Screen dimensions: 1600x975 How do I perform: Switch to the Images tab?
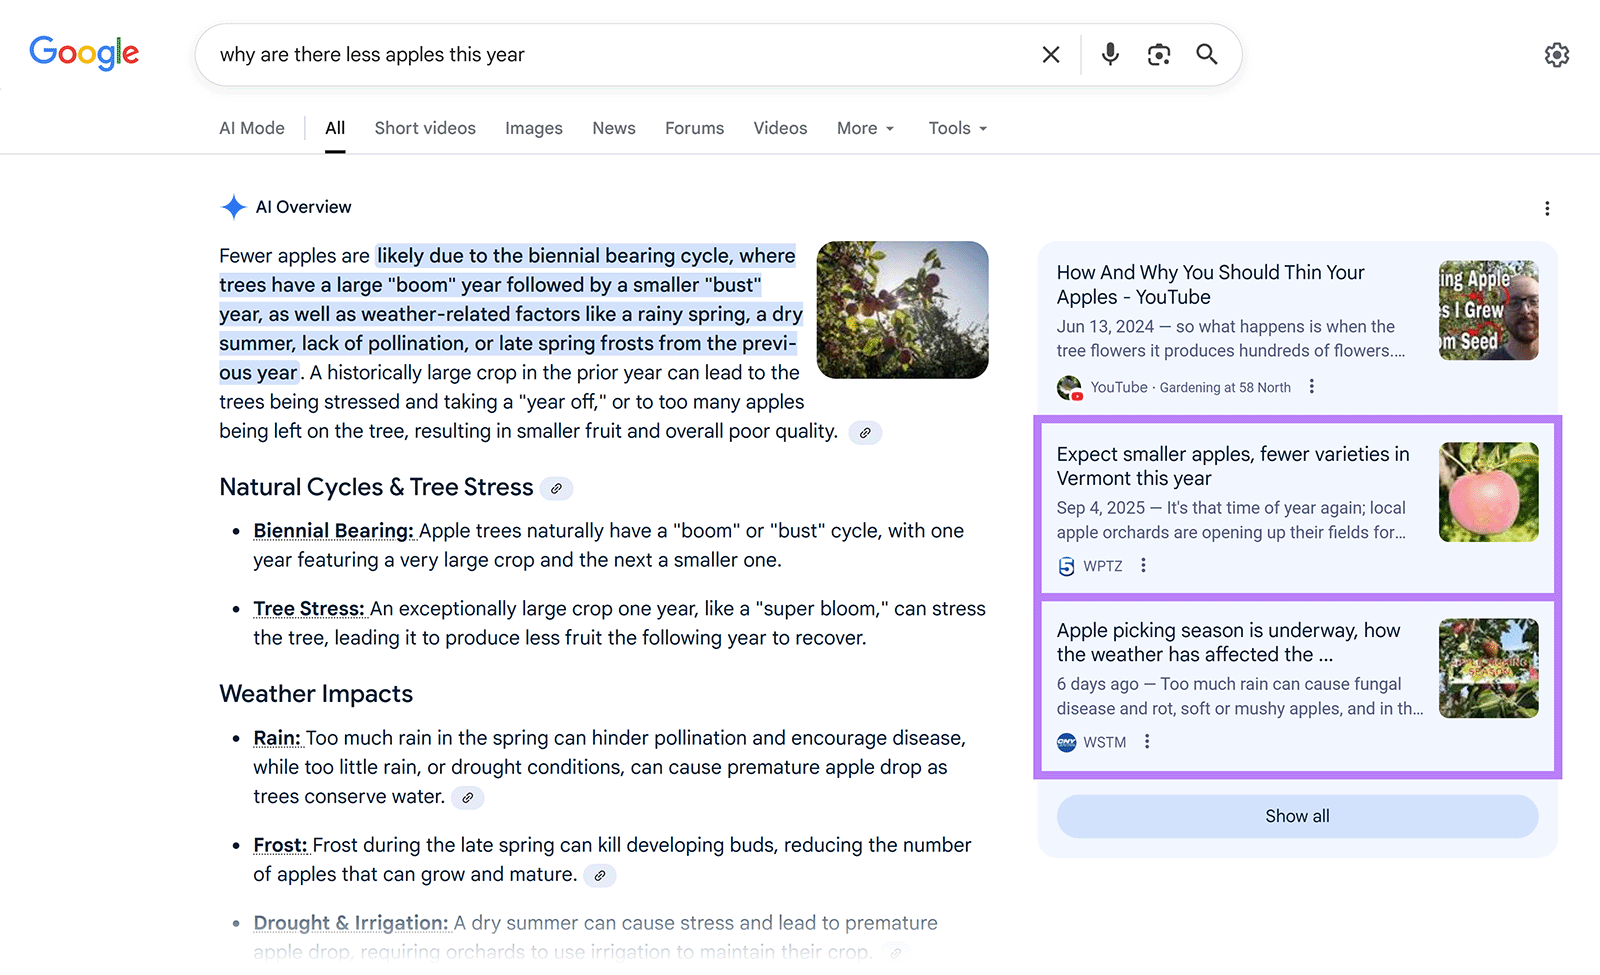pyautogui.click(x=533, y=128)
